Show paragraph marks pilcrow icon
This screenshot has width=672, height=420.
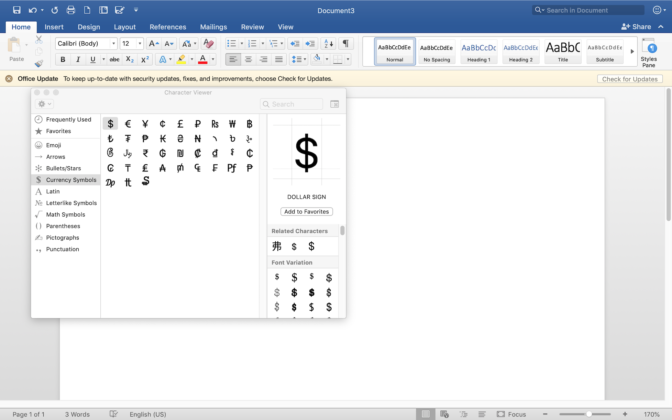point(345,43)
